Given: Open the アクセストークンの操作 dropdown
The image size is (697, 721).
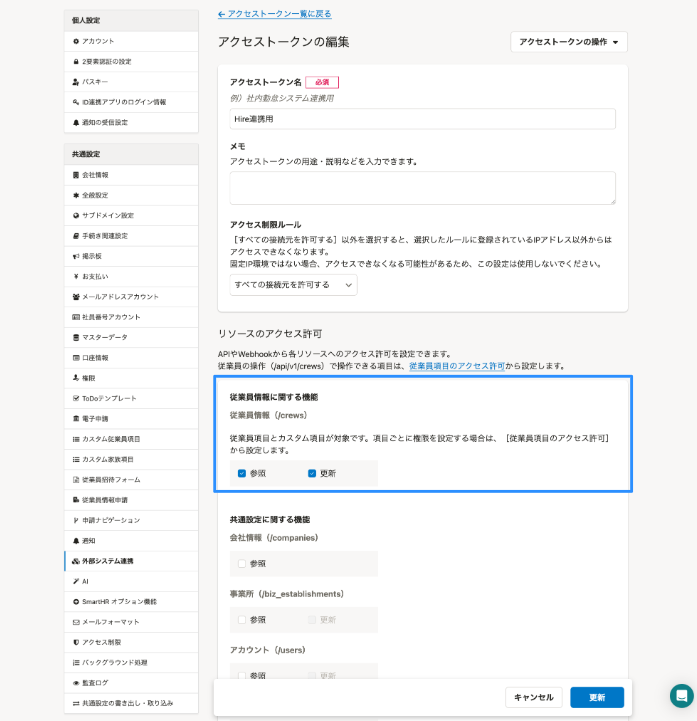Looking at the screenshot, I should [568, 42].
